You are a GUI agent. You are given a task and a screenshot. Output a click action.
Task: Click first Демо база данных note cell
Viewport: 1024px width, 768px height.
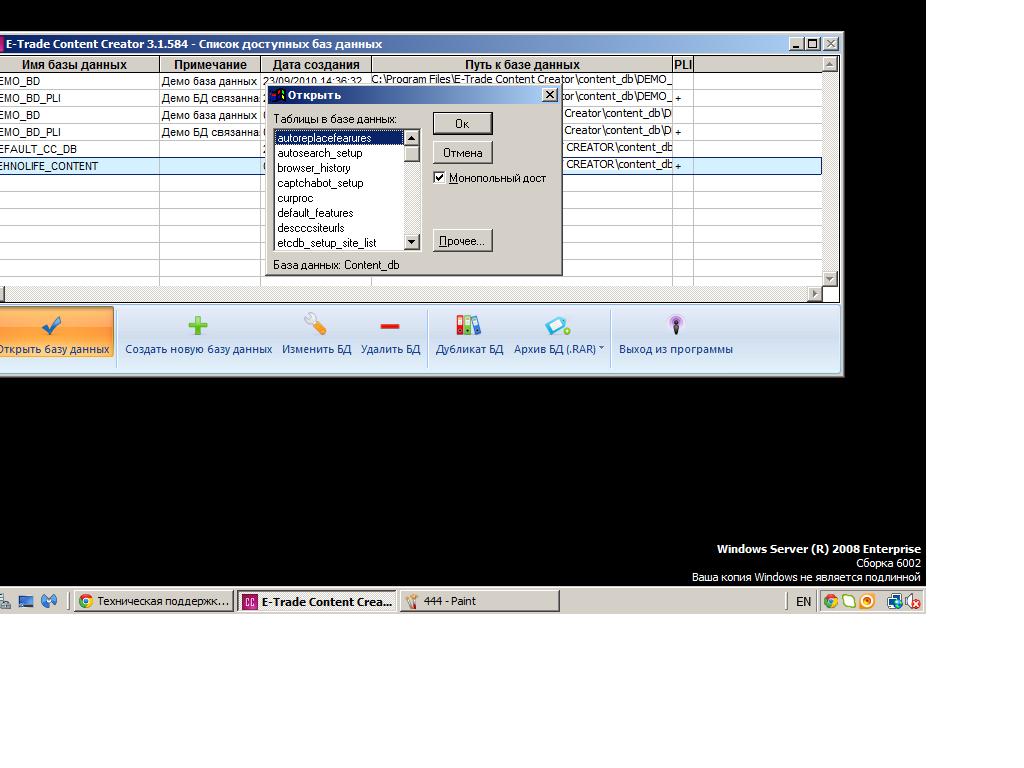tap(210, 81)
